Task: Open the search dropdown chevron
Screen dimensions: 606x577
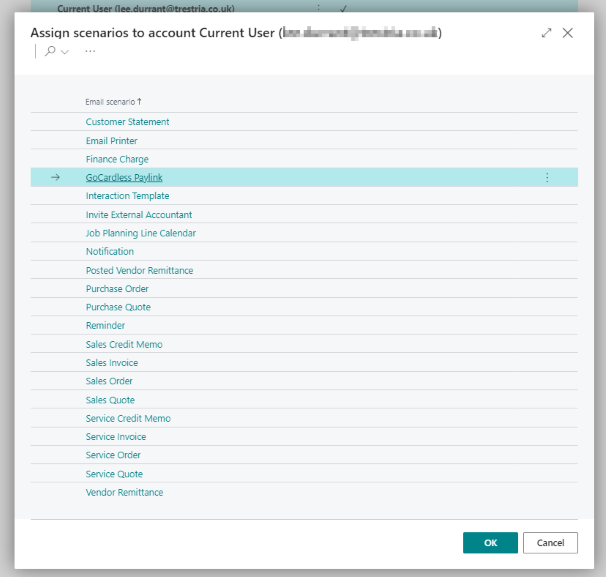Action: click(x=65, y=51)
